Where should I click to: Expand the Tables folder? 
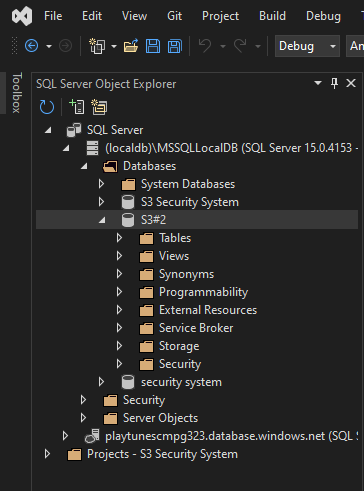(119, 238)
